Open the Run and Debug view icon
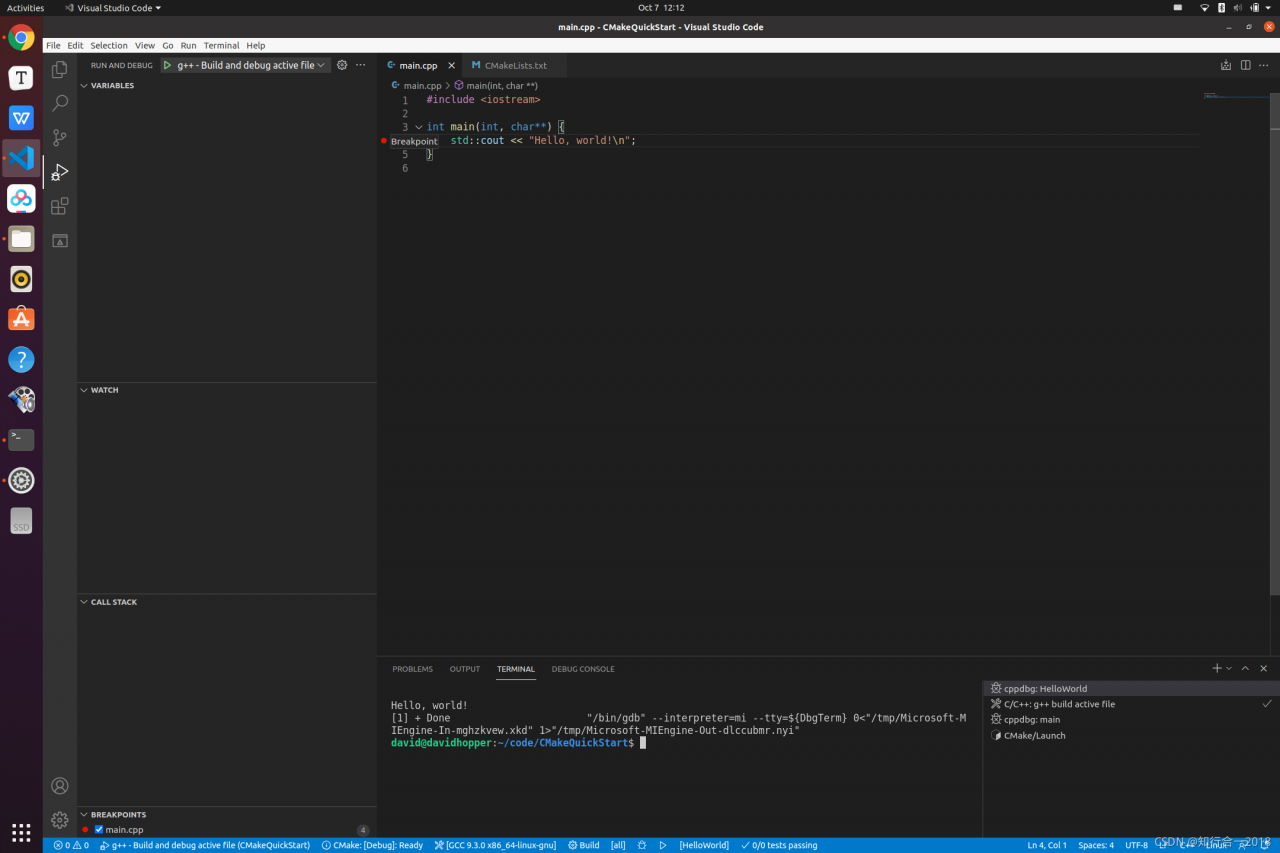Screen dimensions: 1280x853 [x=60, y=171]
